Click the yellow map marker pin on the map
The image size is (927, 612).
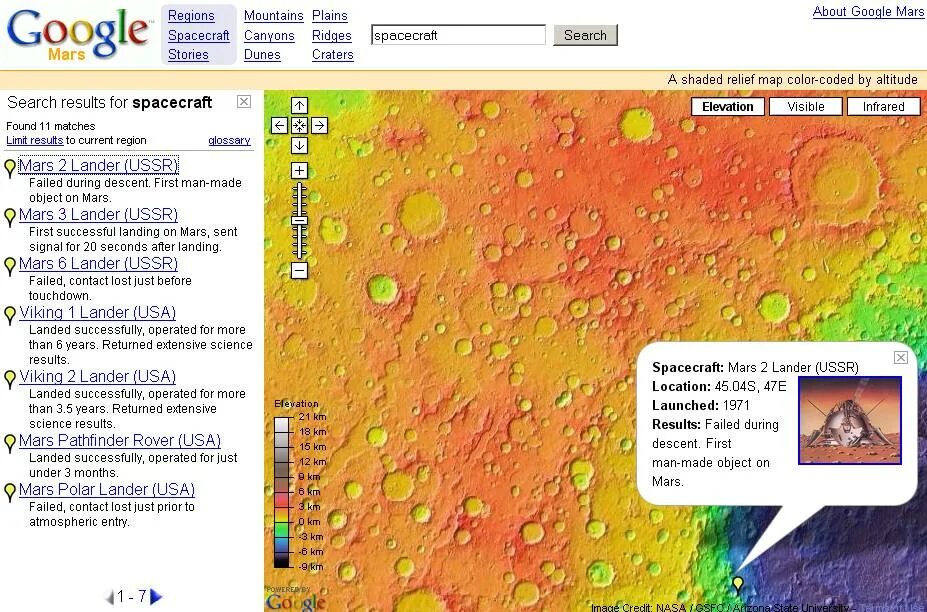pos(738,584)
